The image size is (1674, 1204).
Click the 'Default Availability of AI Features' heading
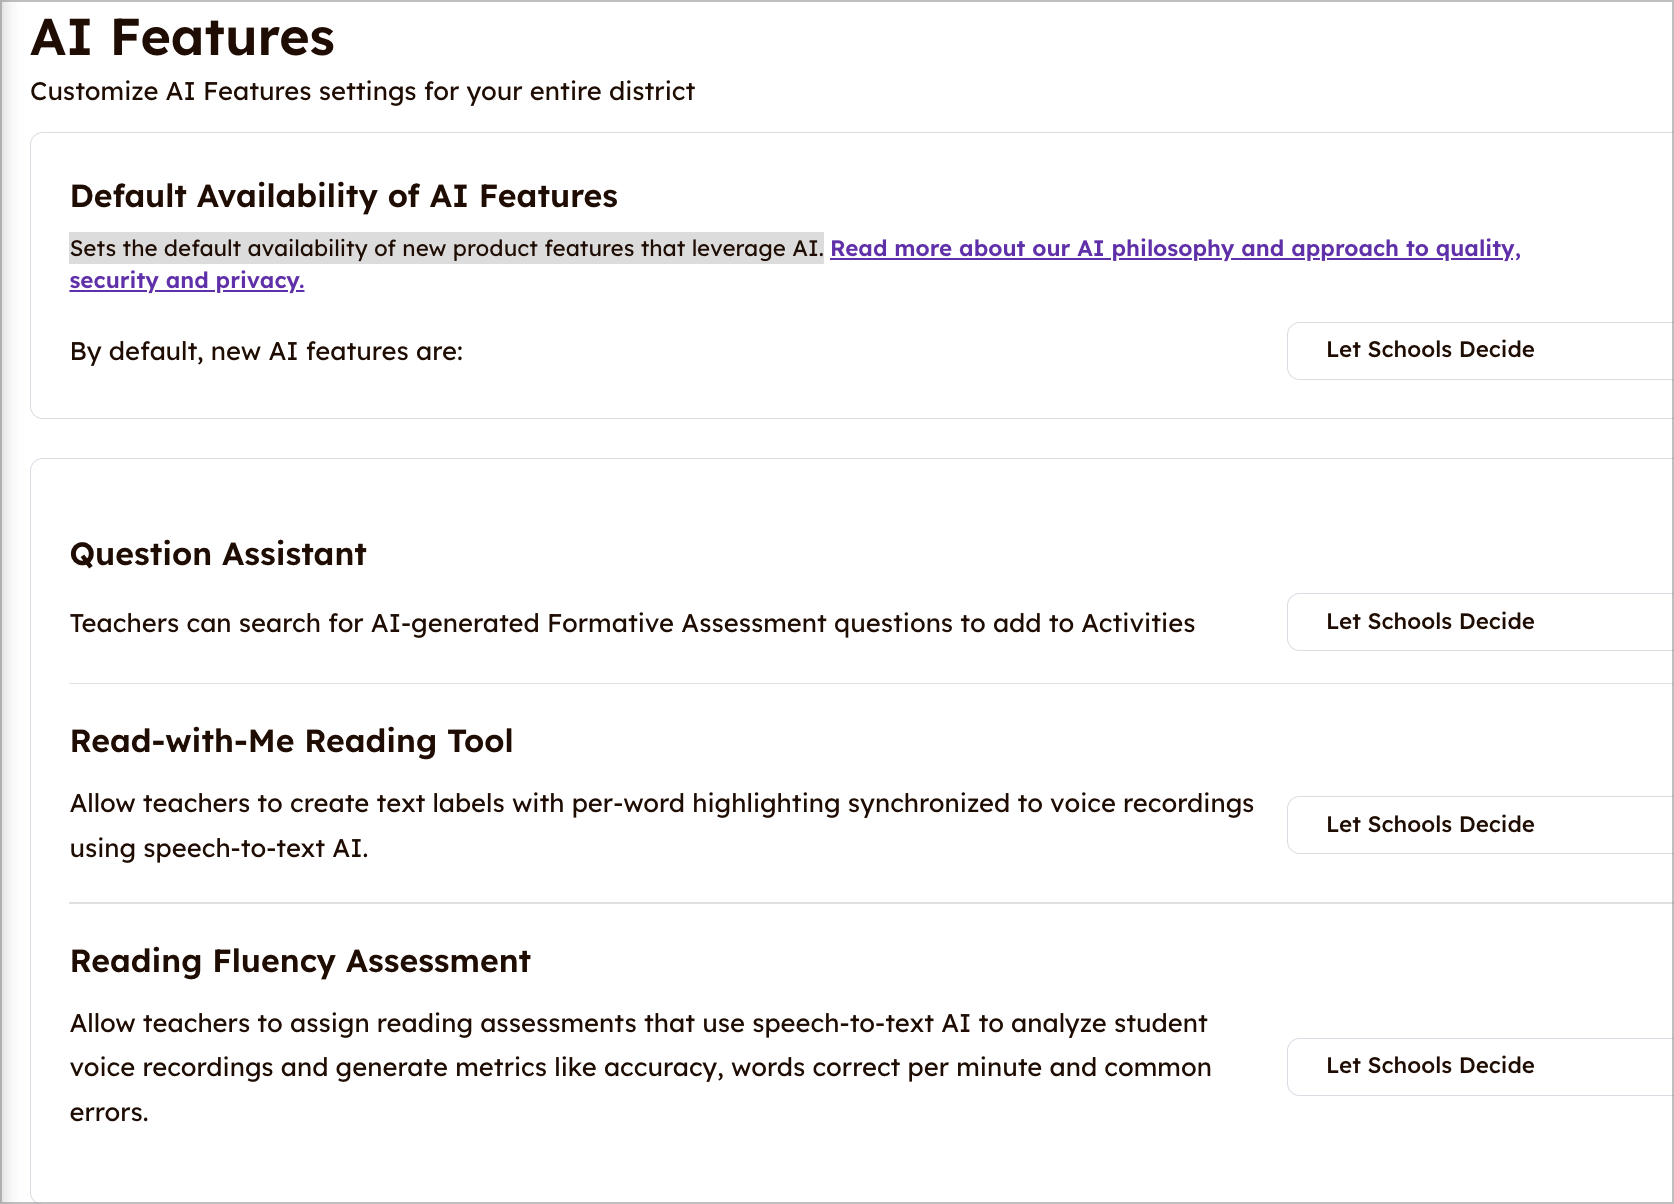click(344, 196)
